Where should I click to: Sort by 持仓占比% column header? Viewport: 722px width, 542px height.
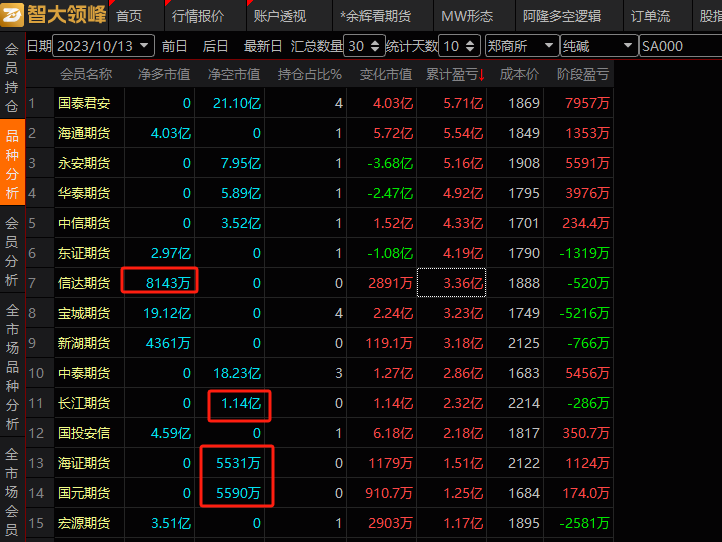click(309, 74)
